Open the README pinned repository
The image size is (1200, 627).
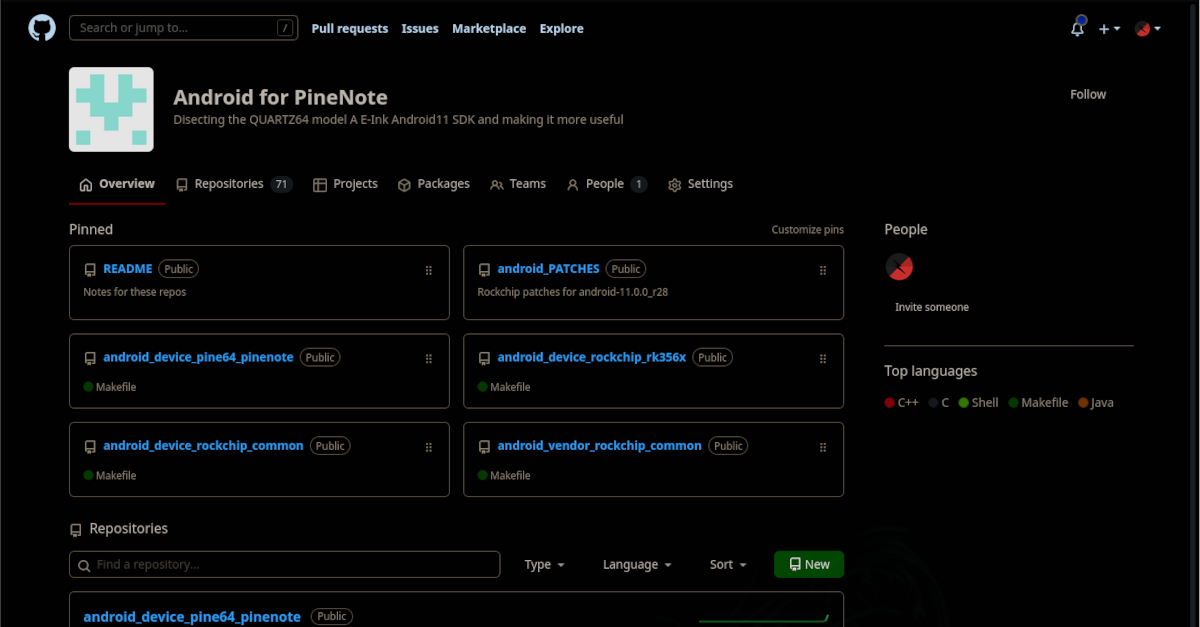click(128, 269)
